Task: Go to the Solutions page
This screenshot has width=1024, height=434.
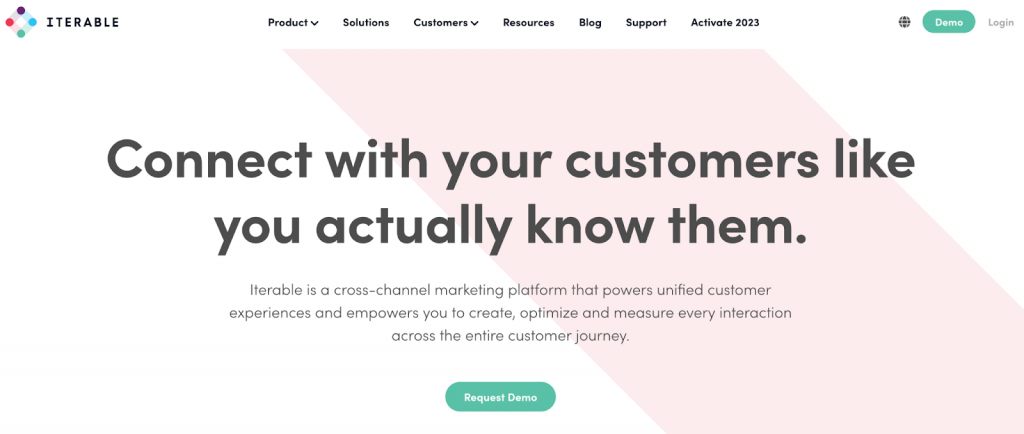Action: coord(366,23)
